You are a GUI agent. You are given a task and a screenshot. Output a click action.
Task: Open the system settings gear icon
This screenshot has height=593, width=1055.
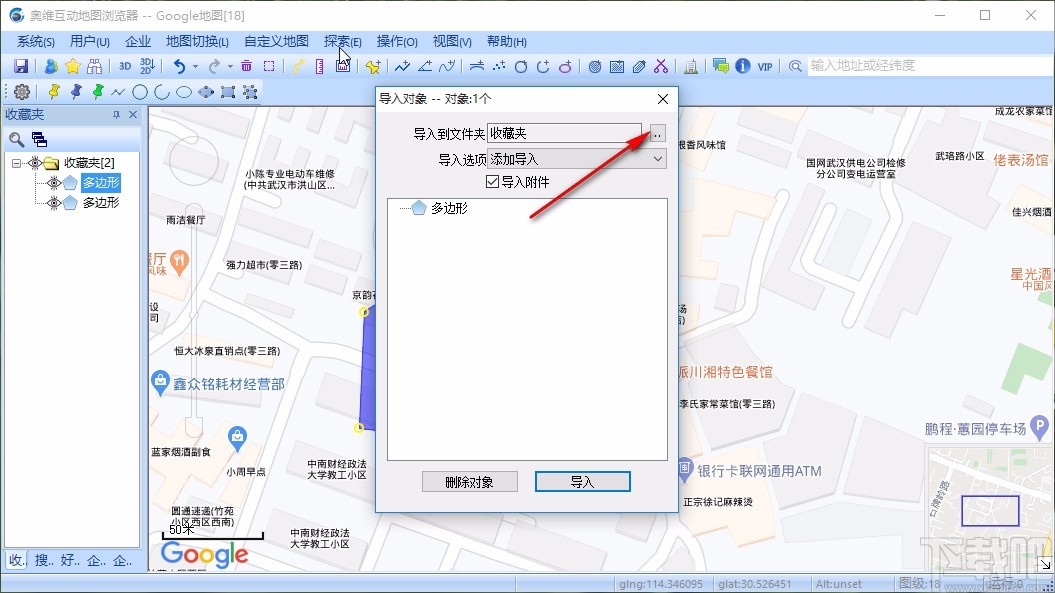20,91
